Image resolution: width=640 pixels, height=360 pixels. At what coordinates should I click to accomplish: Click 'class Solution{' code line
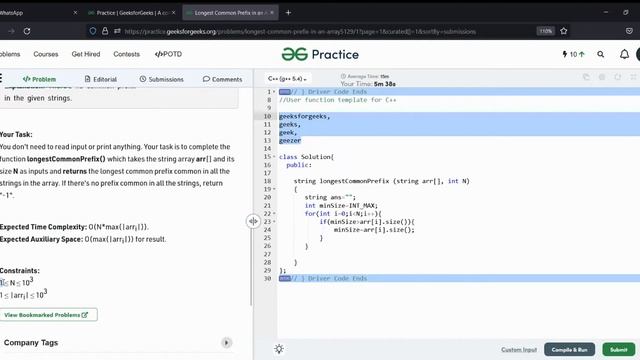click(307, 157)
